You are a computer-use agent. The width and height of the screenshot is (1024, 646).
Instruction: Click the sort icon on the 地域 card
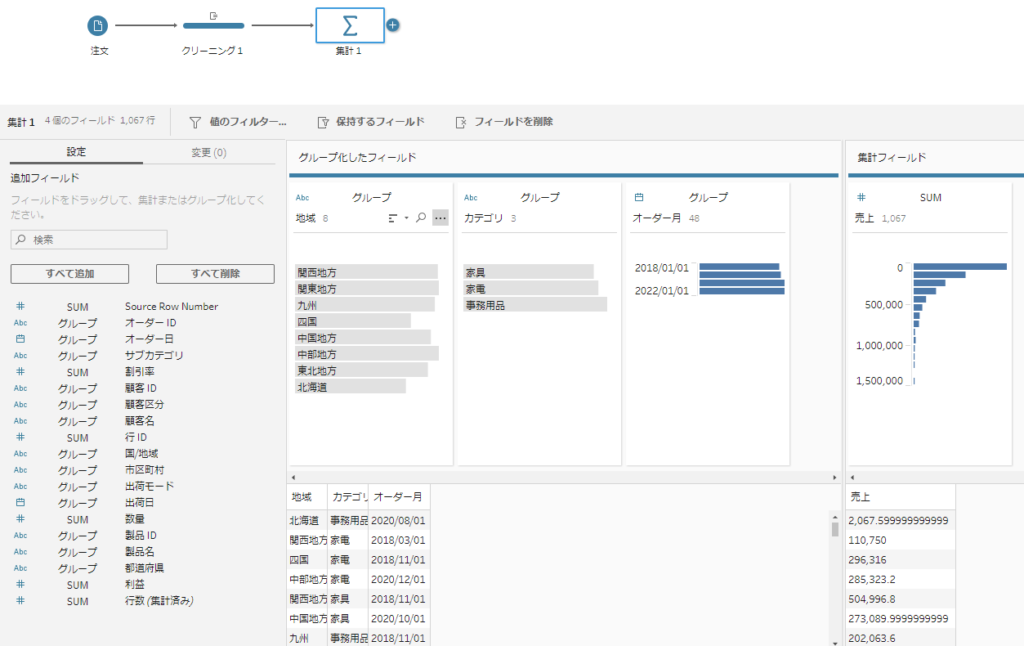pos(392,218)
